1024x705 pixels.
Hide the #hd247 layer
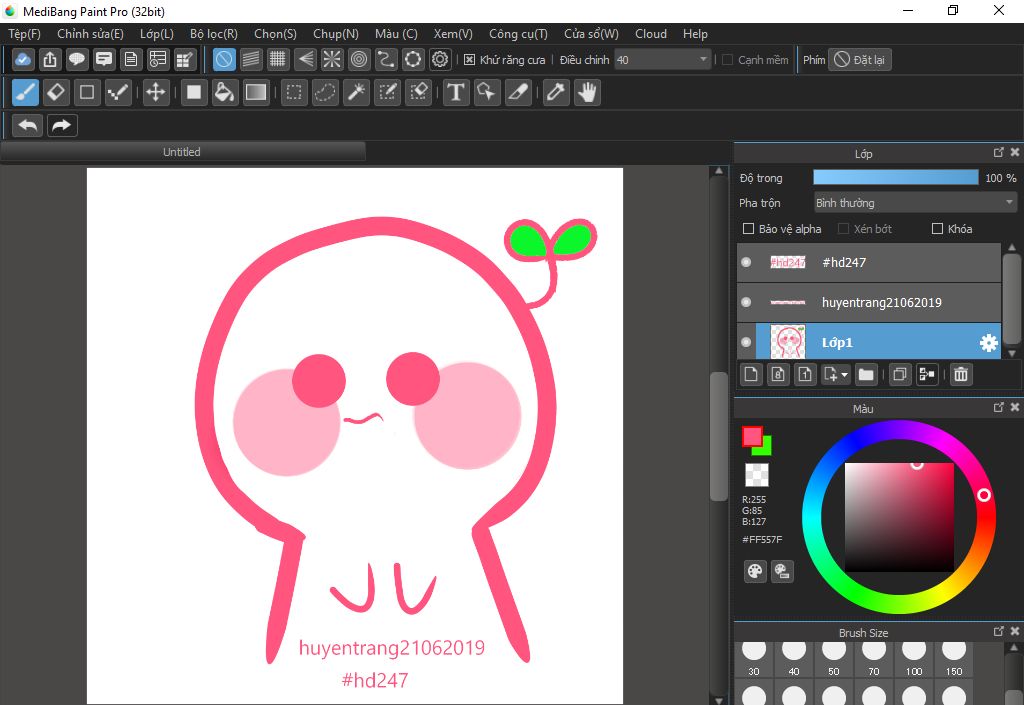point(746,262)
